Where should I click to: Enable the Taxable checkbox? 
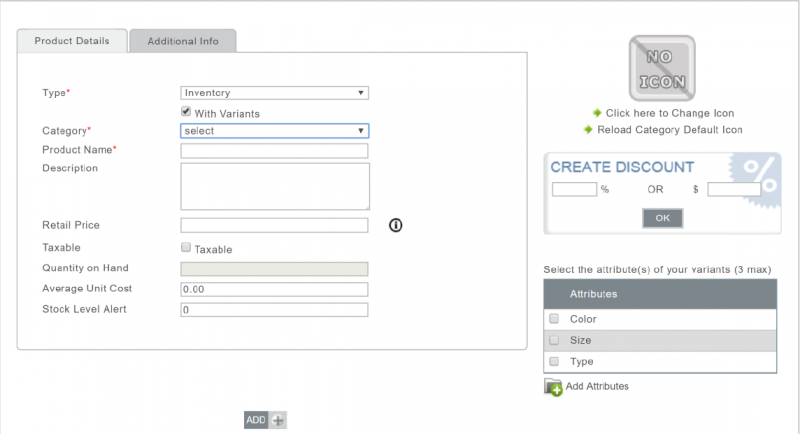(186, 248)
